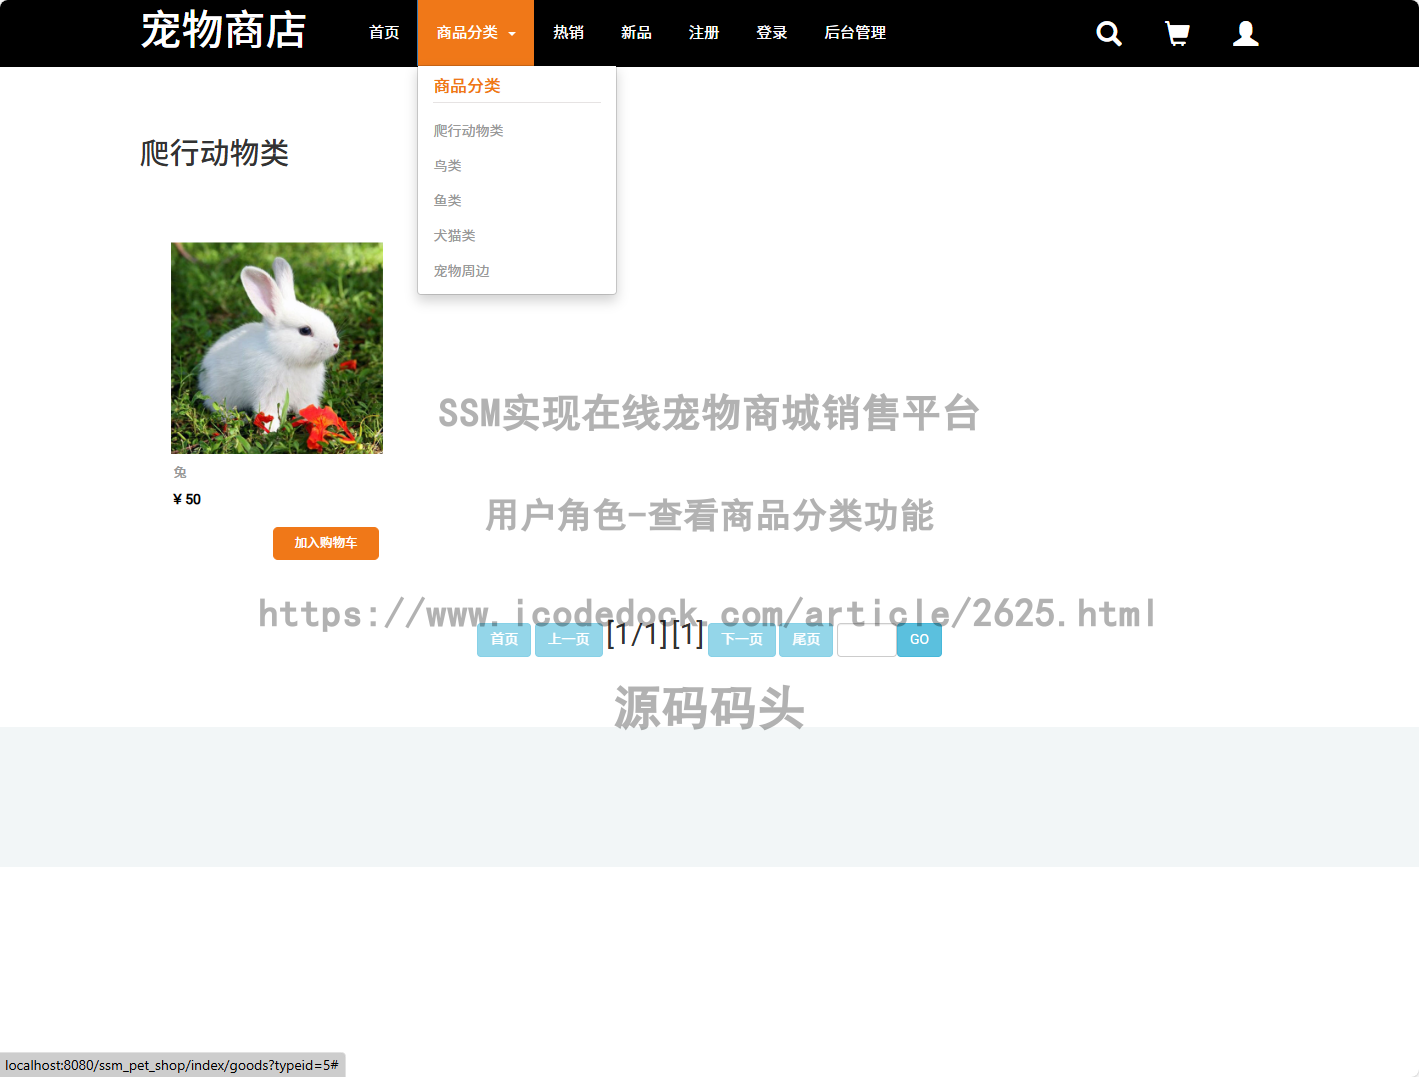
Task: Click the user account icon
Action: (1245, 33)
